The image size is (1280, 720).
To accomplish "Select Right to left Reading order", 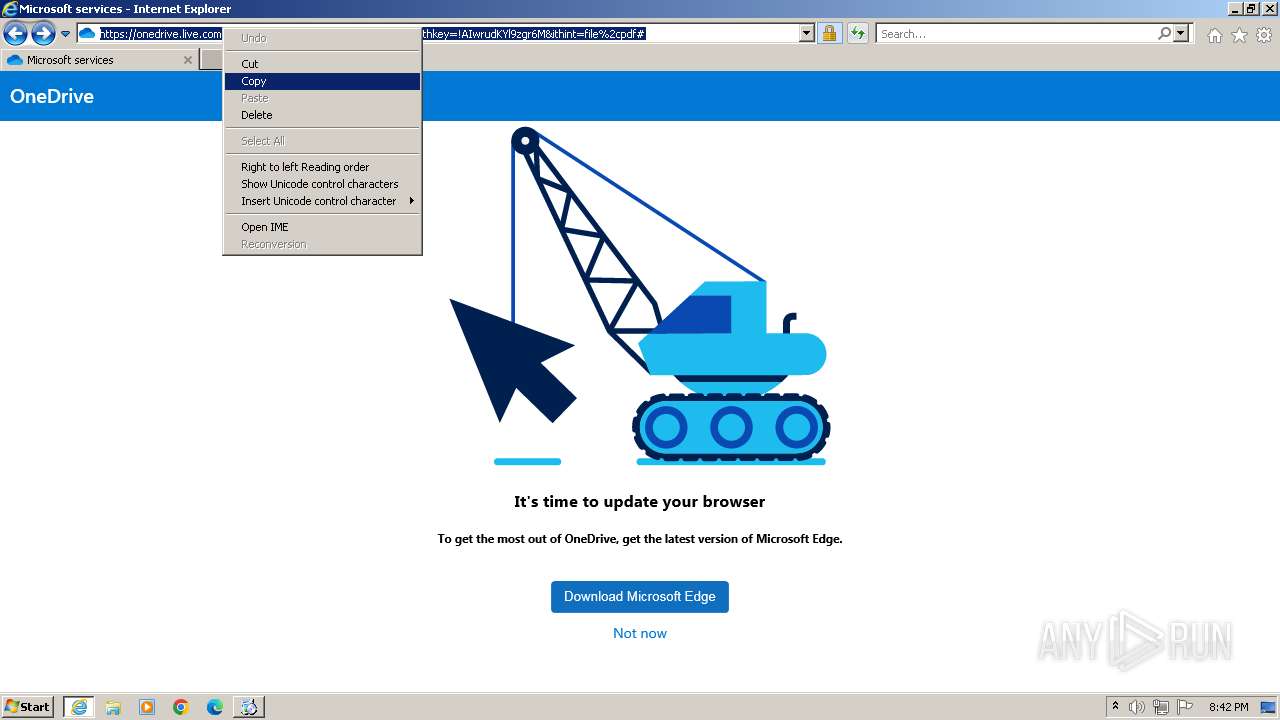I will (x=322, y=167).
